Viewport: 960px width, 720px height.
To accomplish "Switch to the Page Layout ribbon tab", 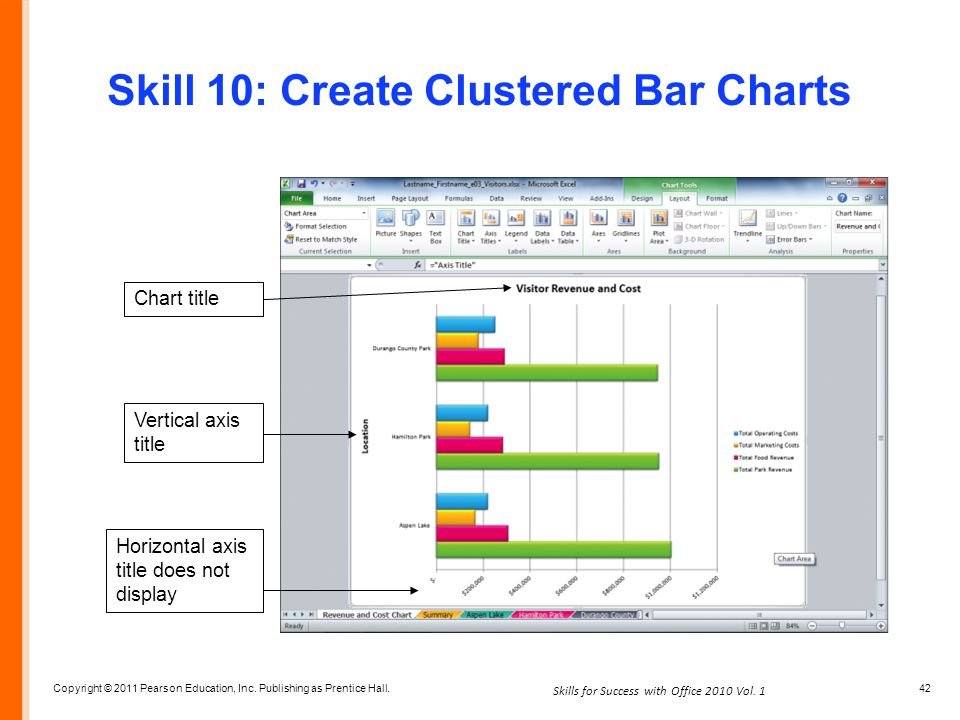I will [x=410, y=198].
